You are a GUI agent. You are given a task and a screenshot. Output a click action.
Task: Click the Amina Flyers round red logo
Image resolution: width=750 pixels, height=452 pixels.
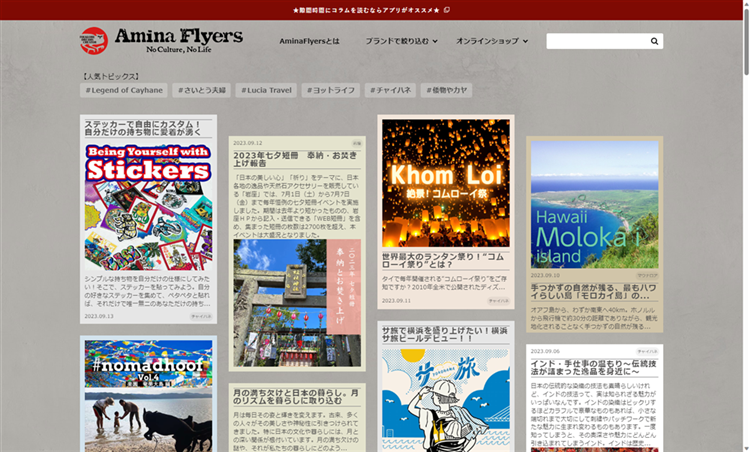(94, 41)
